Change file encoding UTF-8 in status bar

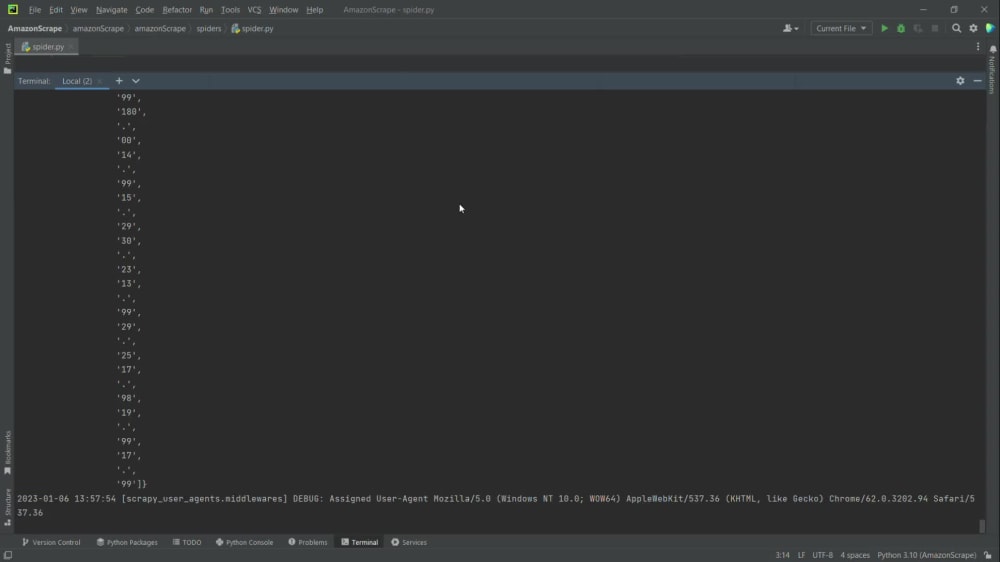click(822, 555)
